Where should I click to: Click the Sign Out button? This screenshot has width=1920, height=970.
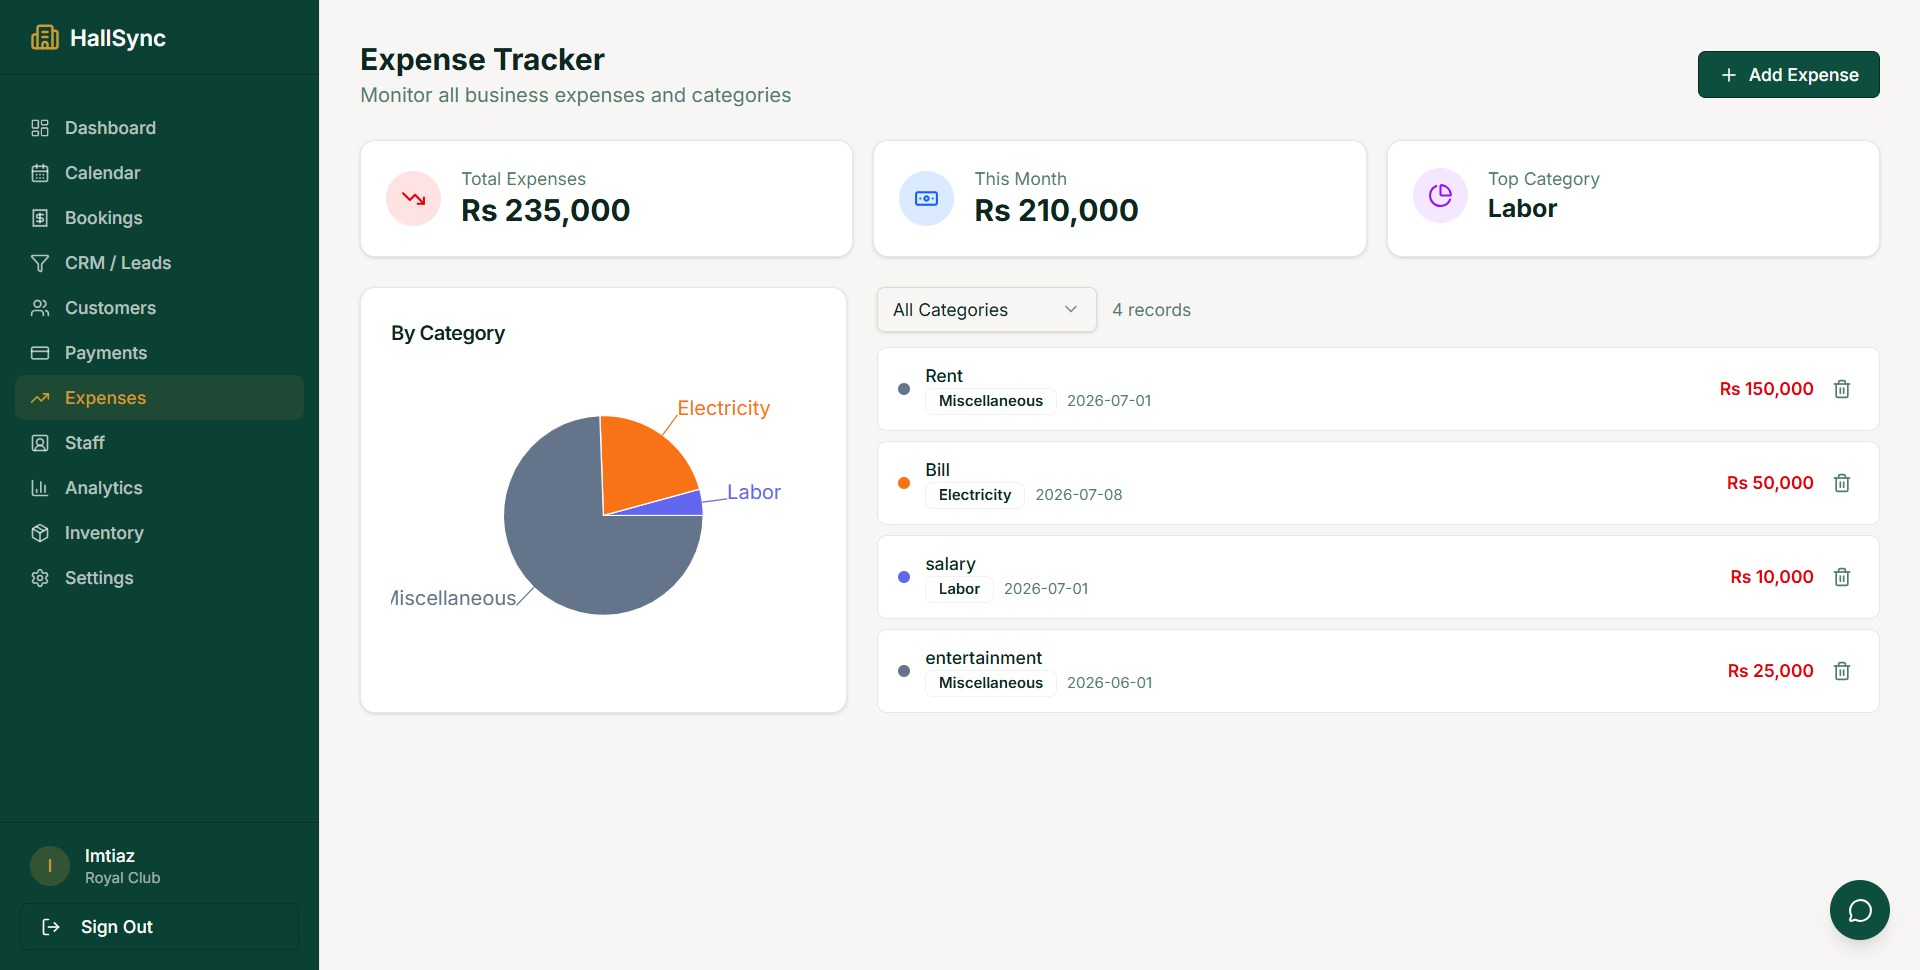coord(159,927)
